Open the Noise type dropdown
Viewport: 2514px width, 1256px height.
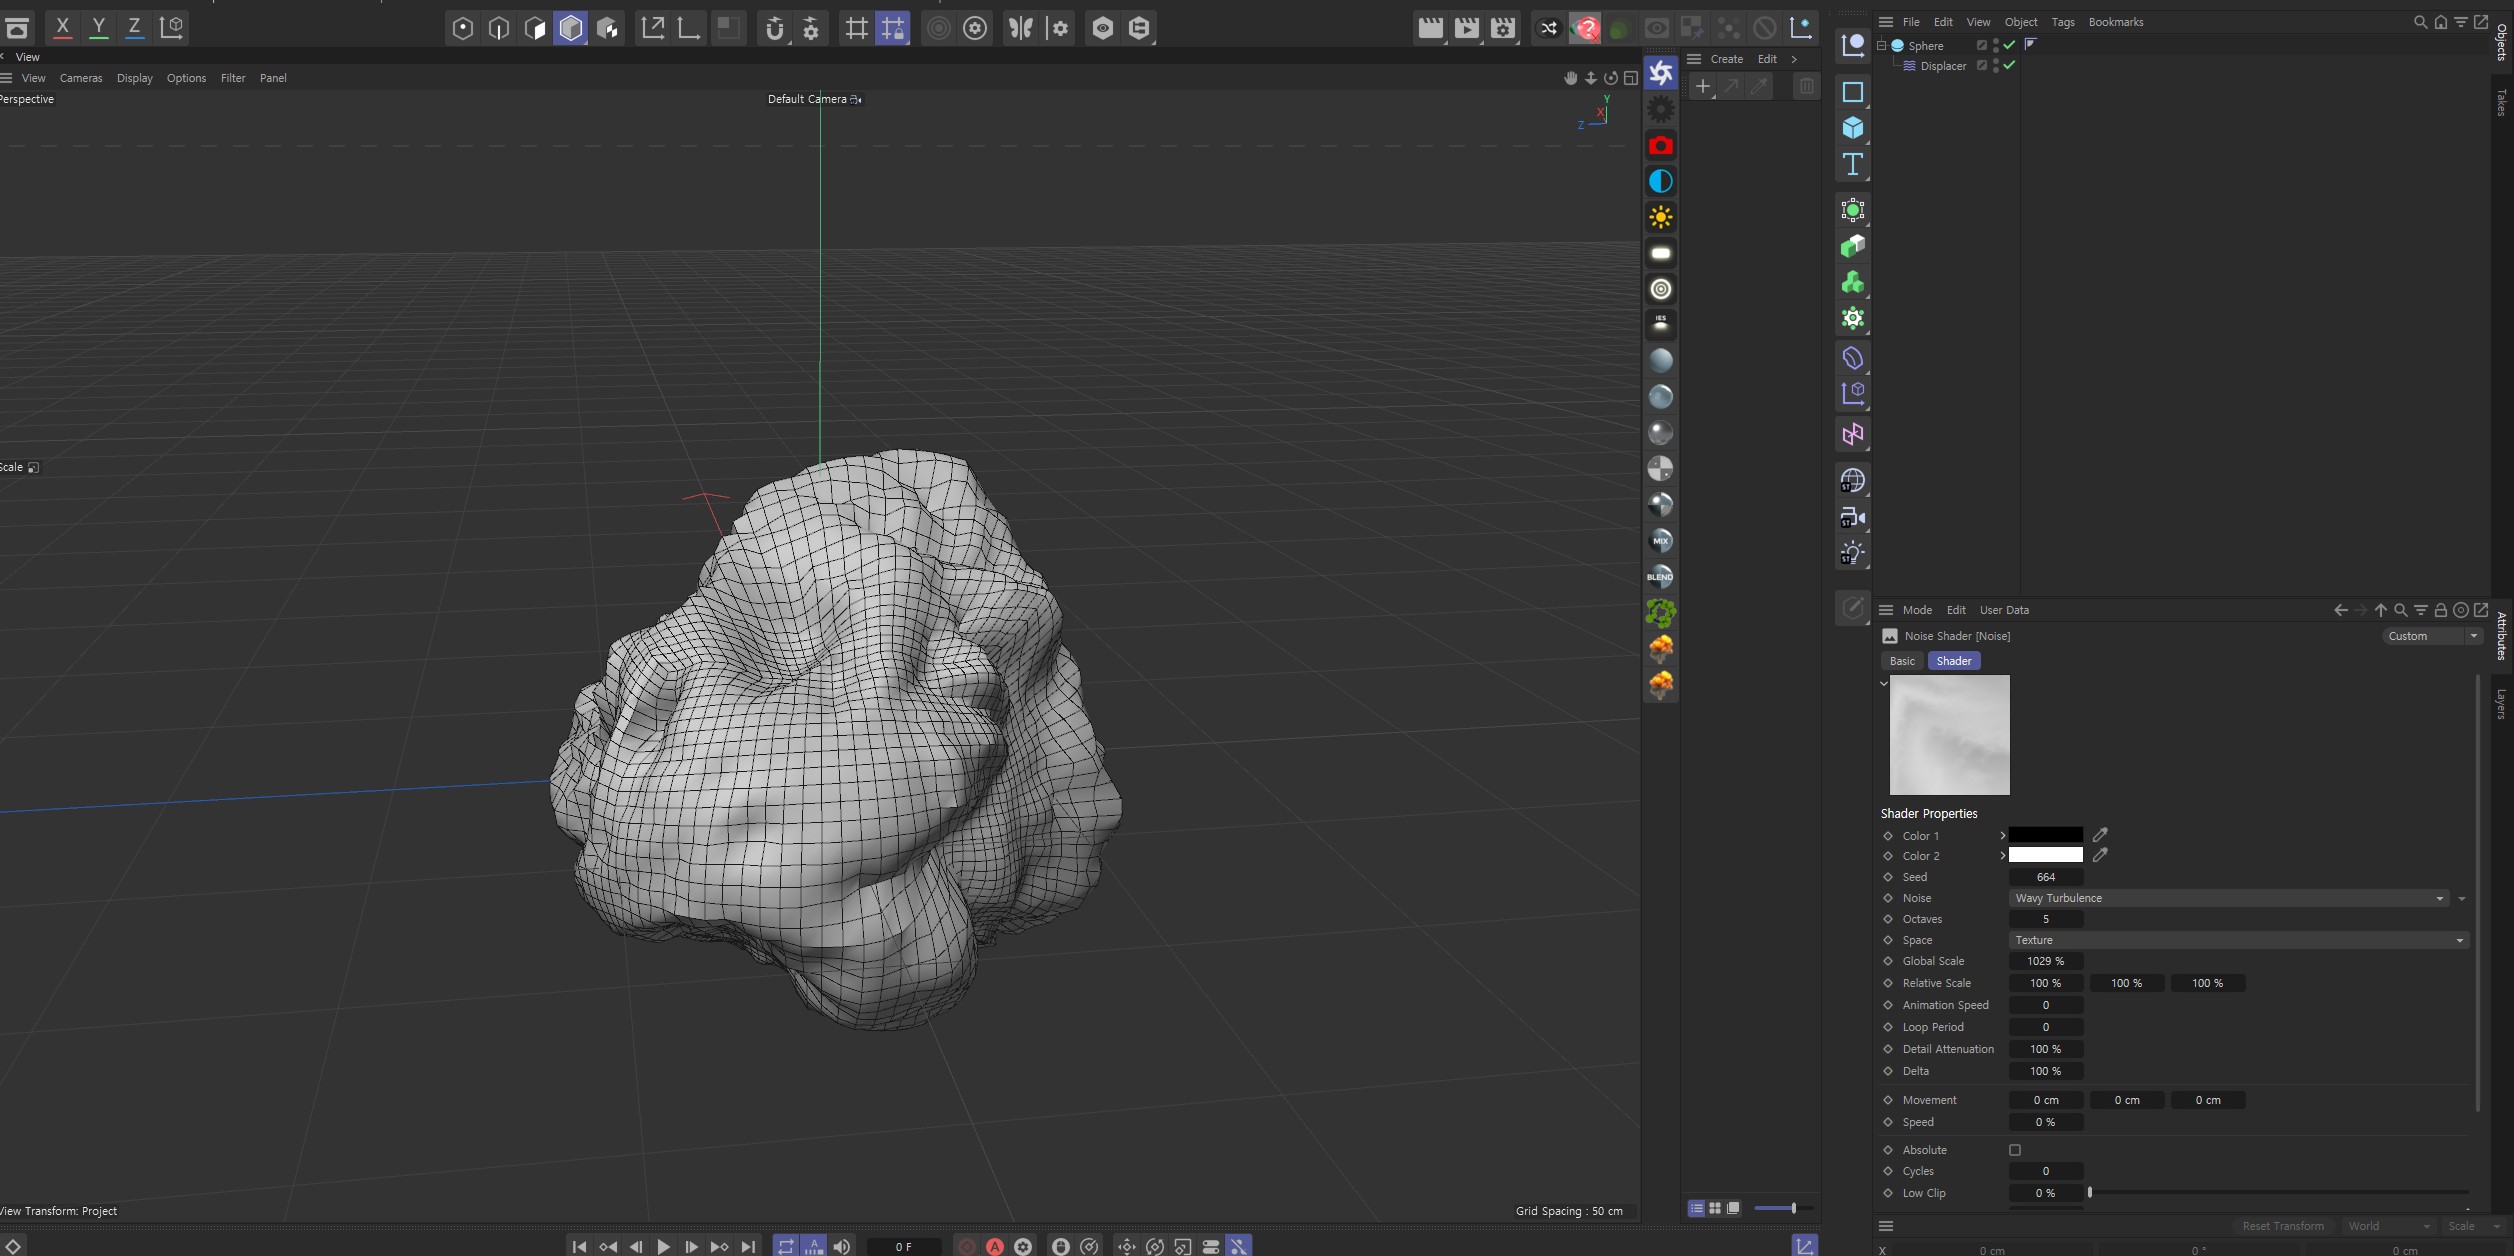coord(2228,898)
